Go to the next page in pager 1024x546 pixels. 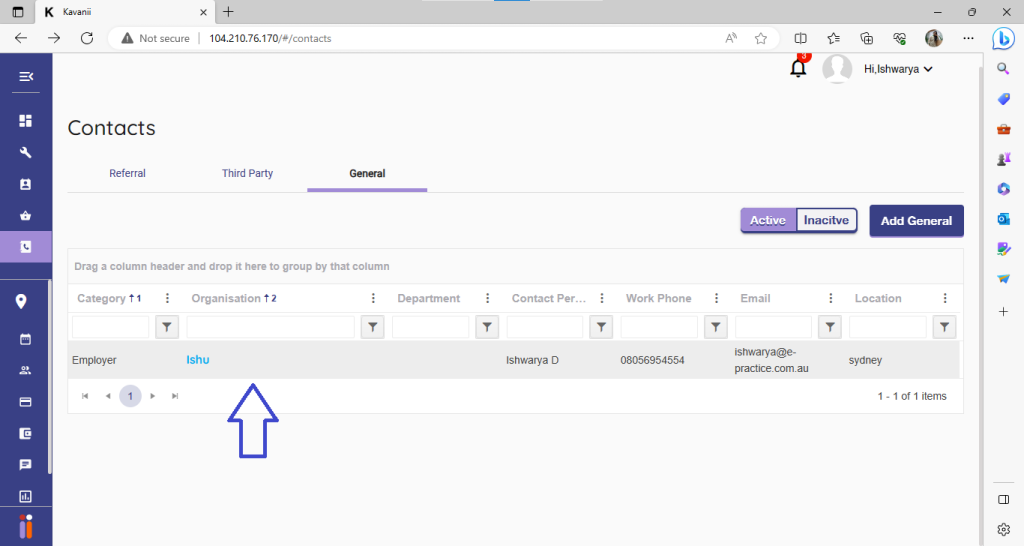(x=153, y=396)
